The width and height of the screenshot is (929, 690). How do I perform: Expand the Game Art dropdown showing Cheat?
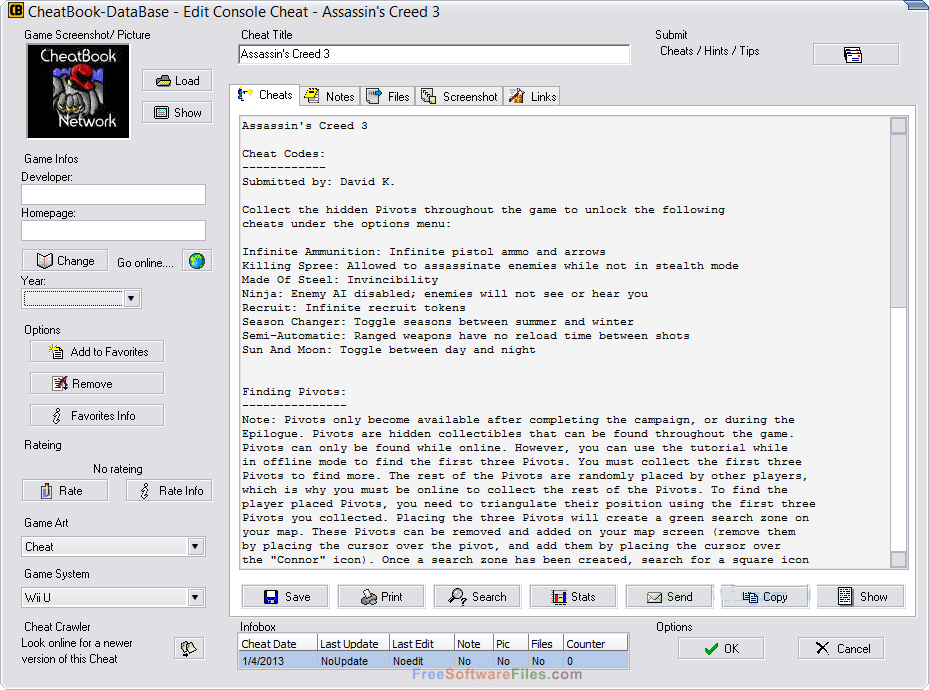click(196, 547)
